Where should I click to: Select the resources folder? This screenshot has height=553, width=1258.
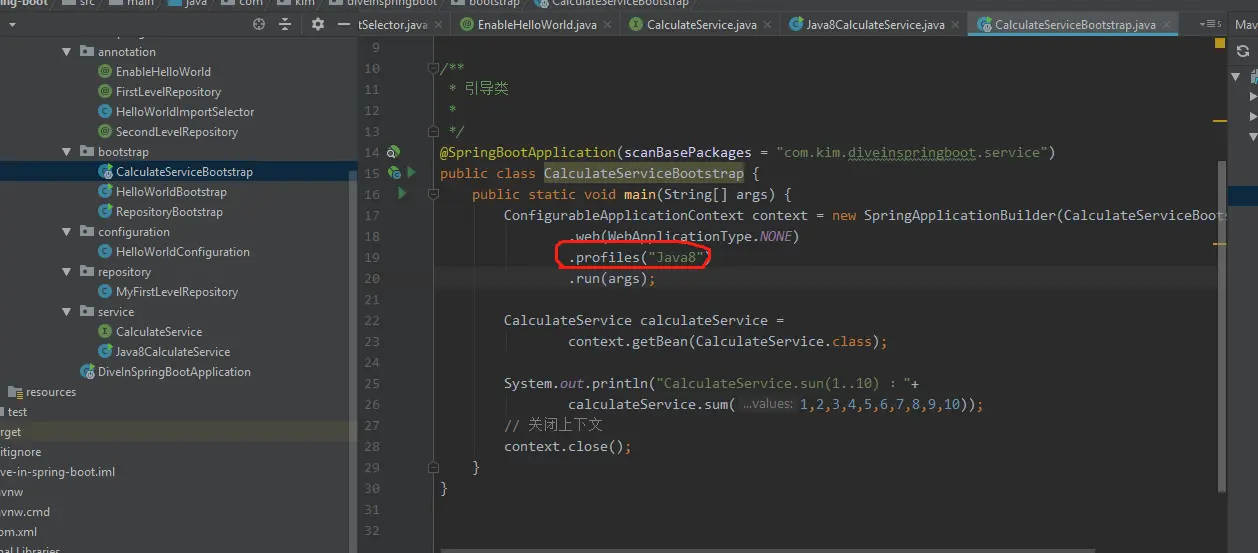point(51,392)
